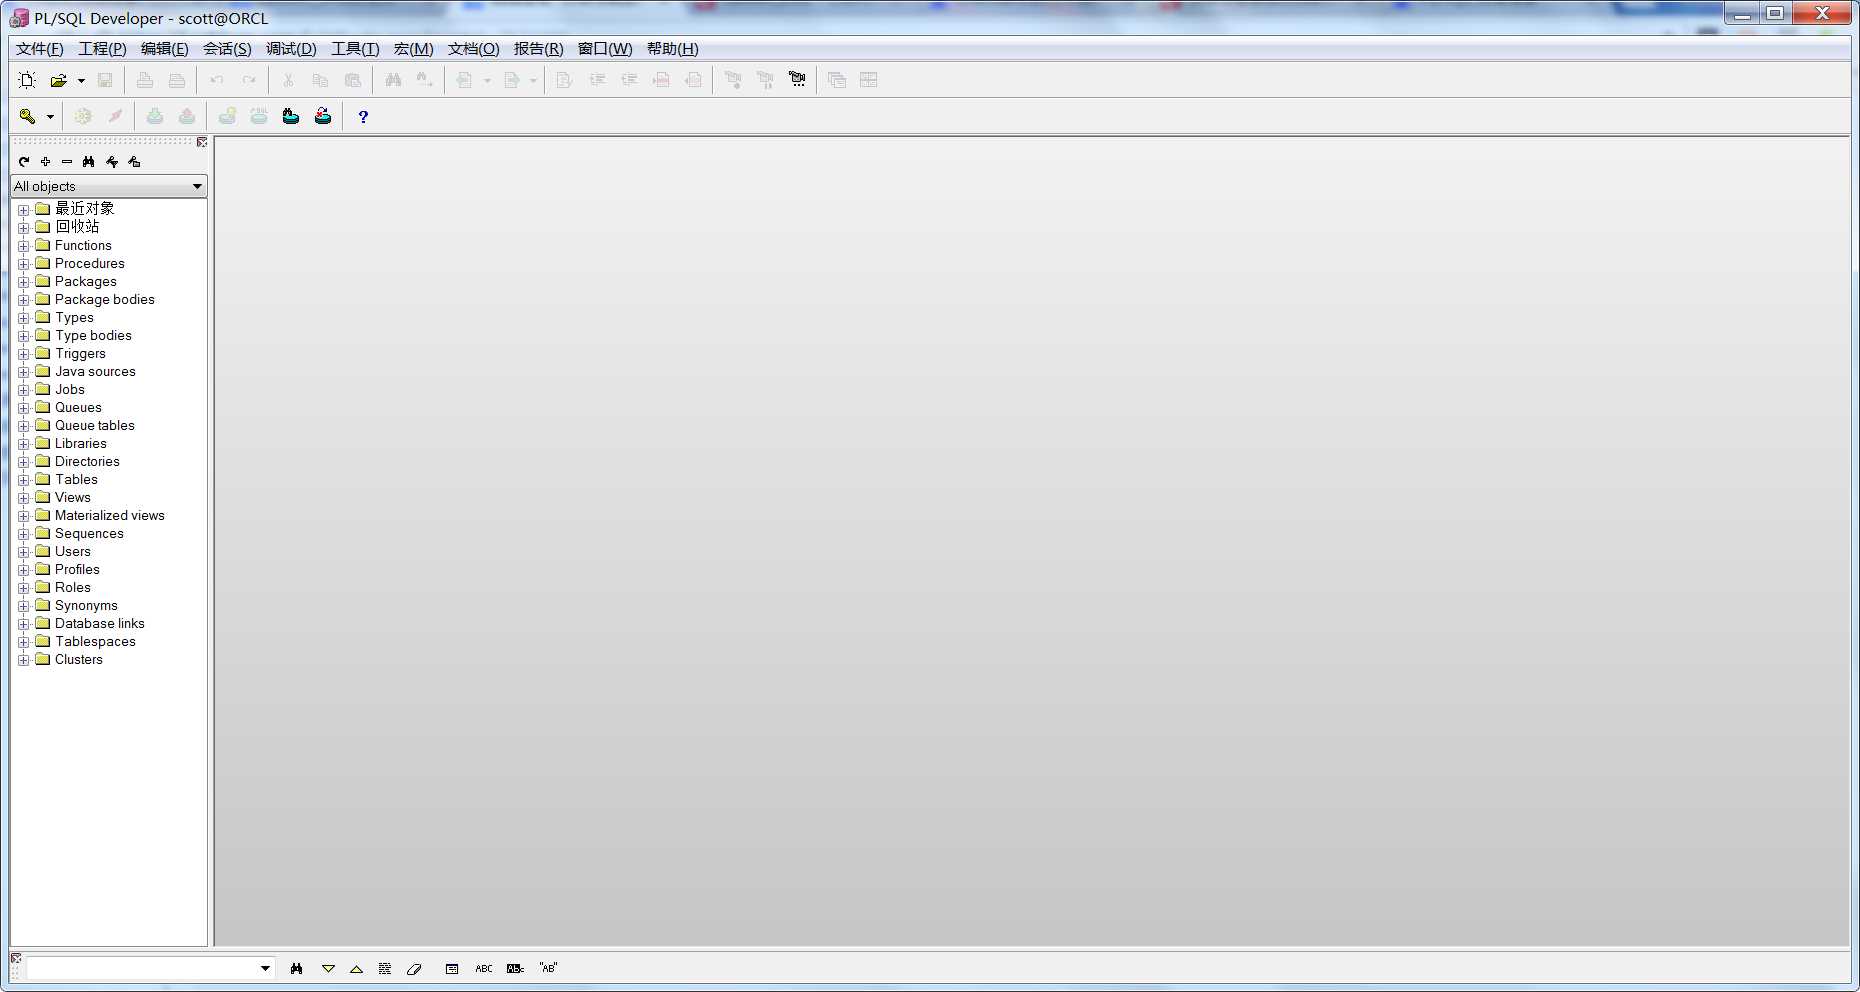The width and height of the screenshot is (1860, 992).
Task: Open the Log on key dropdown arrow
Action: click(50, 117)
